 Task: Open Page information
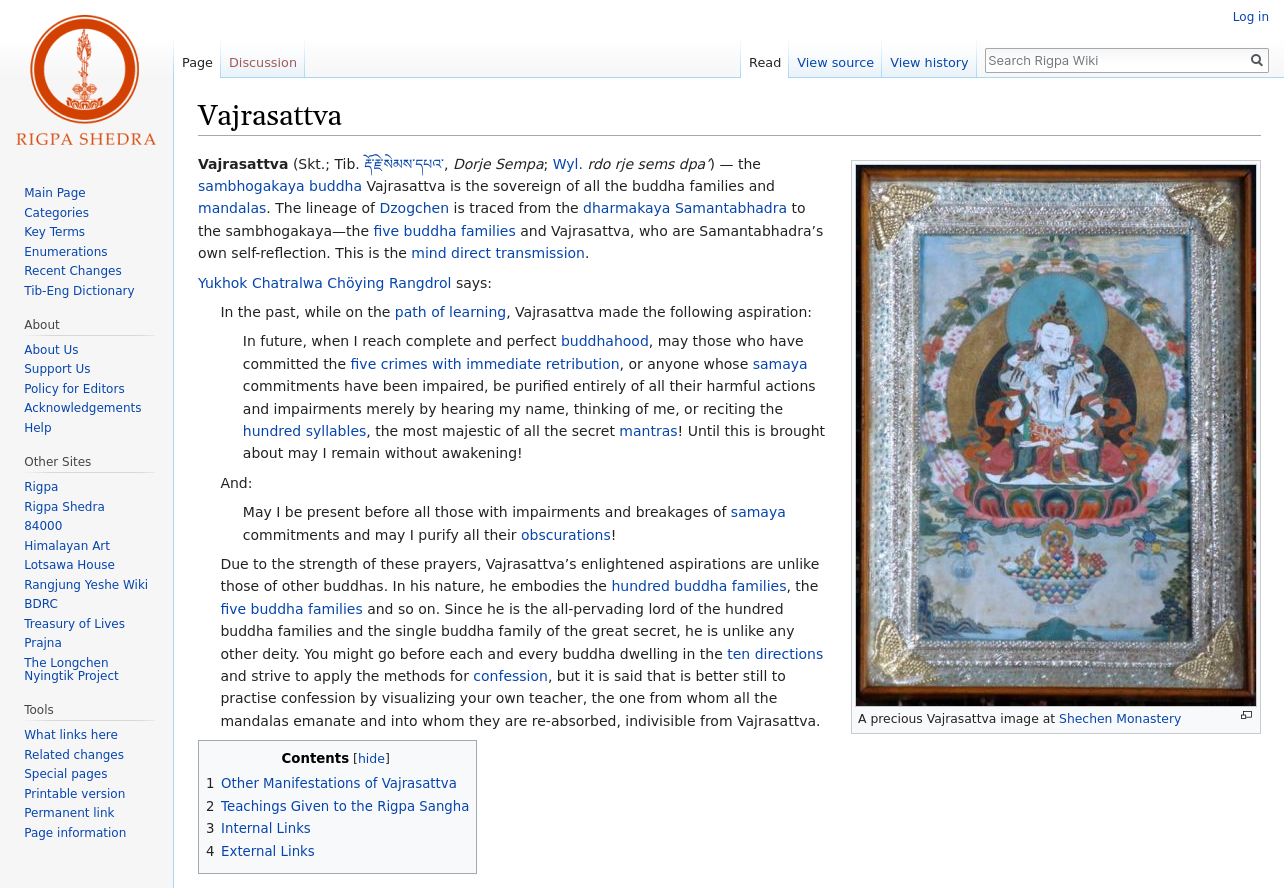pyautogui.click(x=75, y=833)
